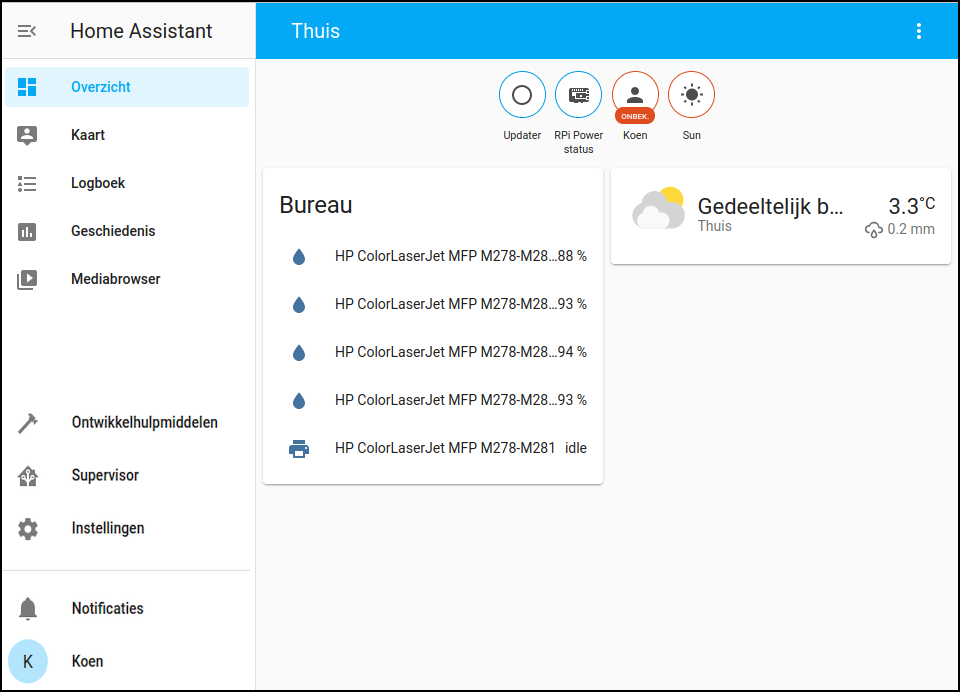The image size is (960, 692).
Task: Open the HP ColorLaserJet row showing 88 %
Action: point(433,257)
